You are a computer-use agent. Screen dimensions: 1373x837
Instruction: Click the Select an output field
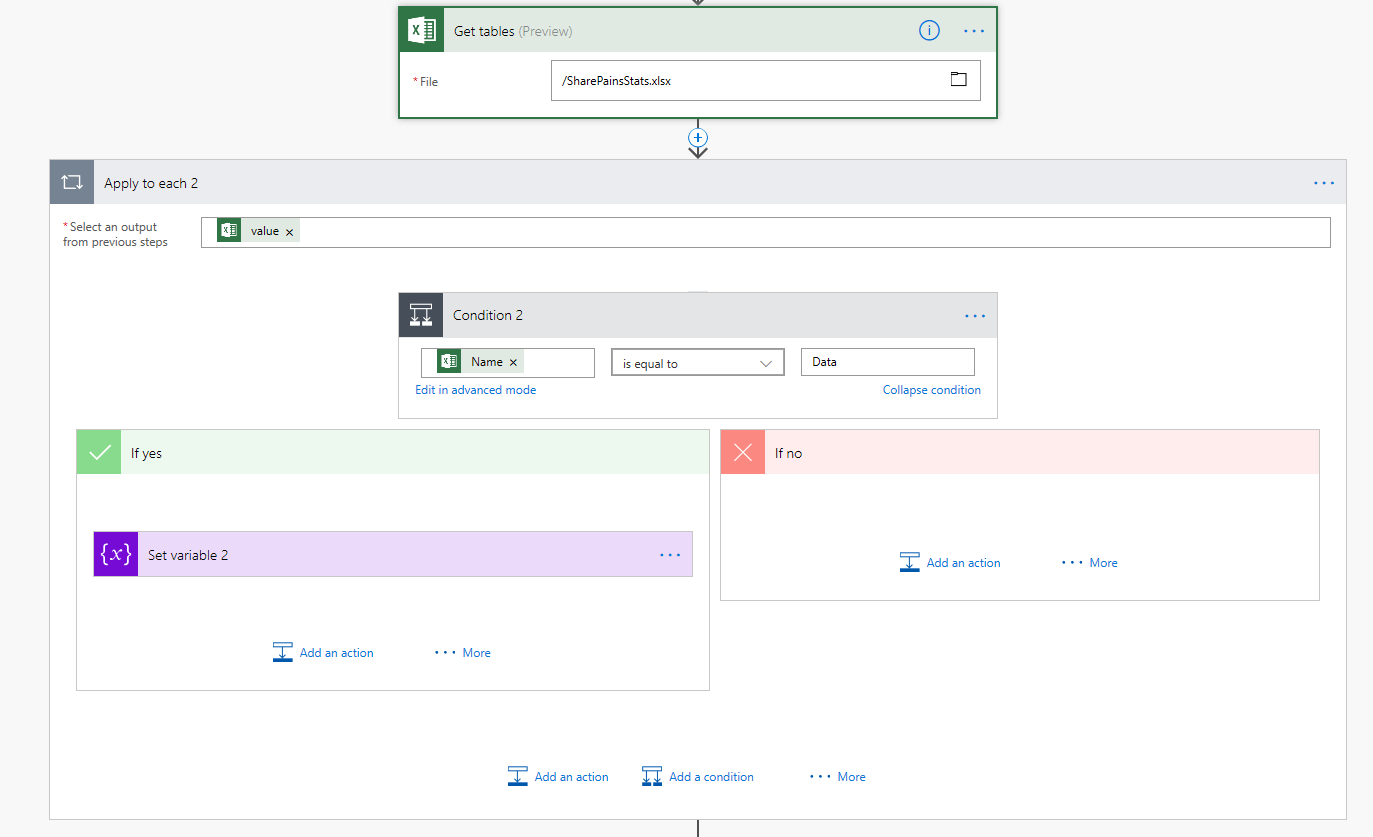pyautogui.click(x=765, y=232)
